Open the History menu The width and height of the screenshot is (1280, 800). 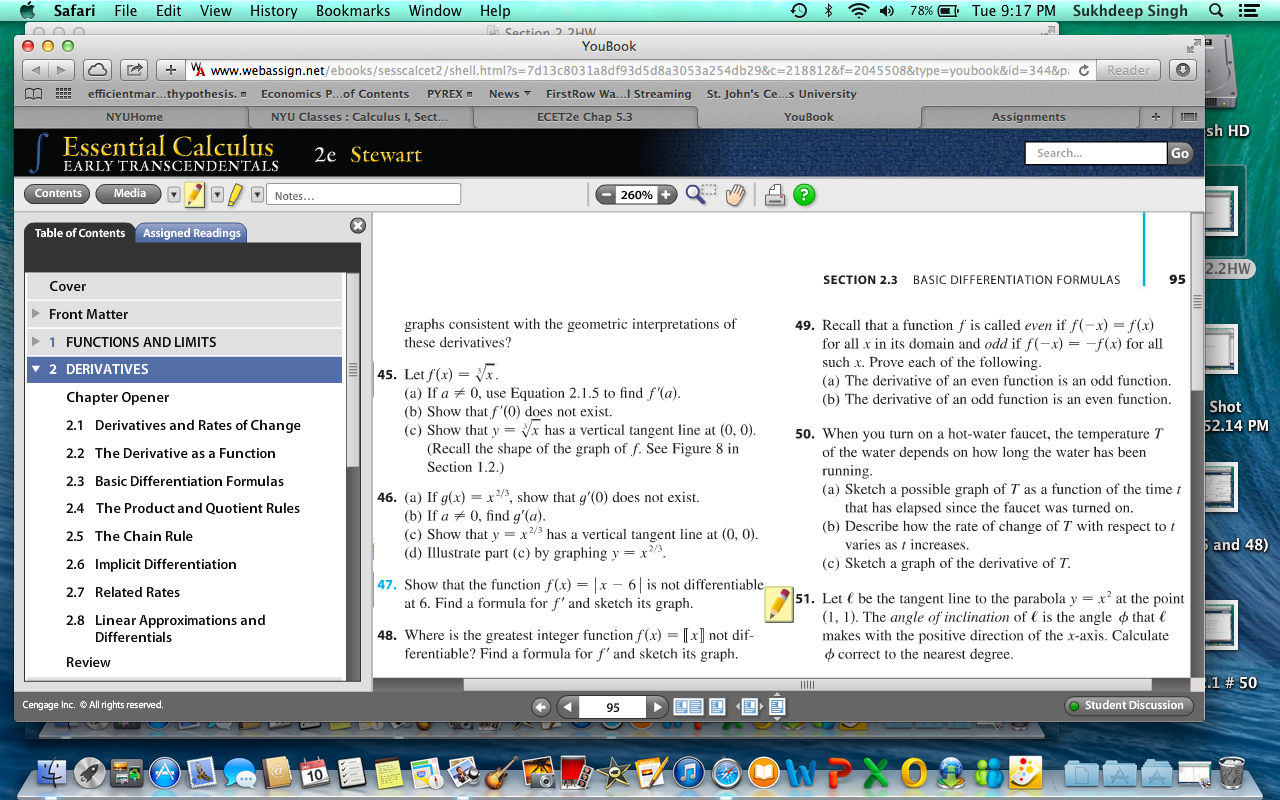click(x=273, y=11)
